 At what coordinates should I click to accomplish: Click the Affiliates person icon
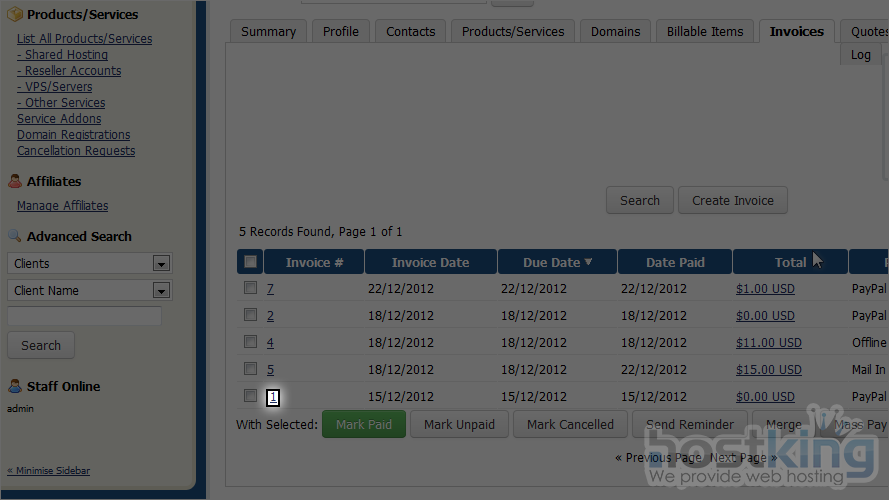pos(15,182)
